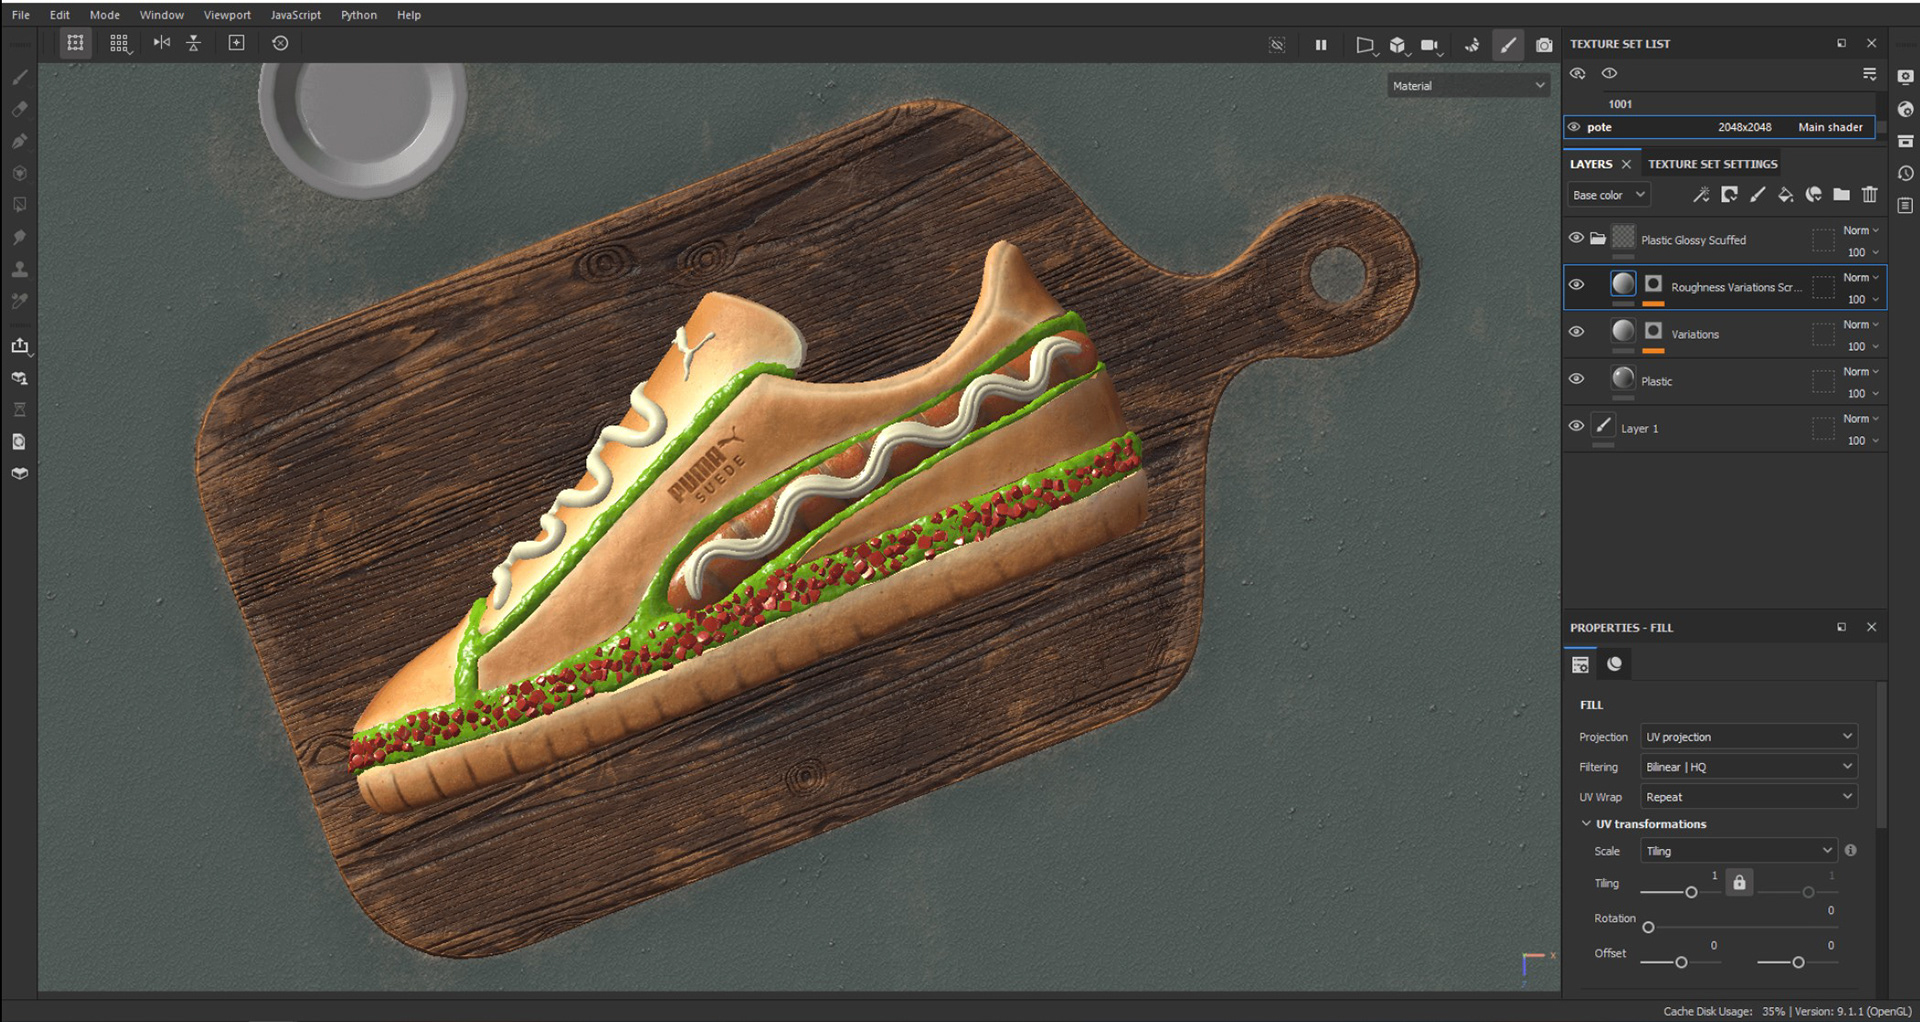Add an effect with the magic wand icon
Viewport: 1920px width, 1022px height.
[1700, 195]
